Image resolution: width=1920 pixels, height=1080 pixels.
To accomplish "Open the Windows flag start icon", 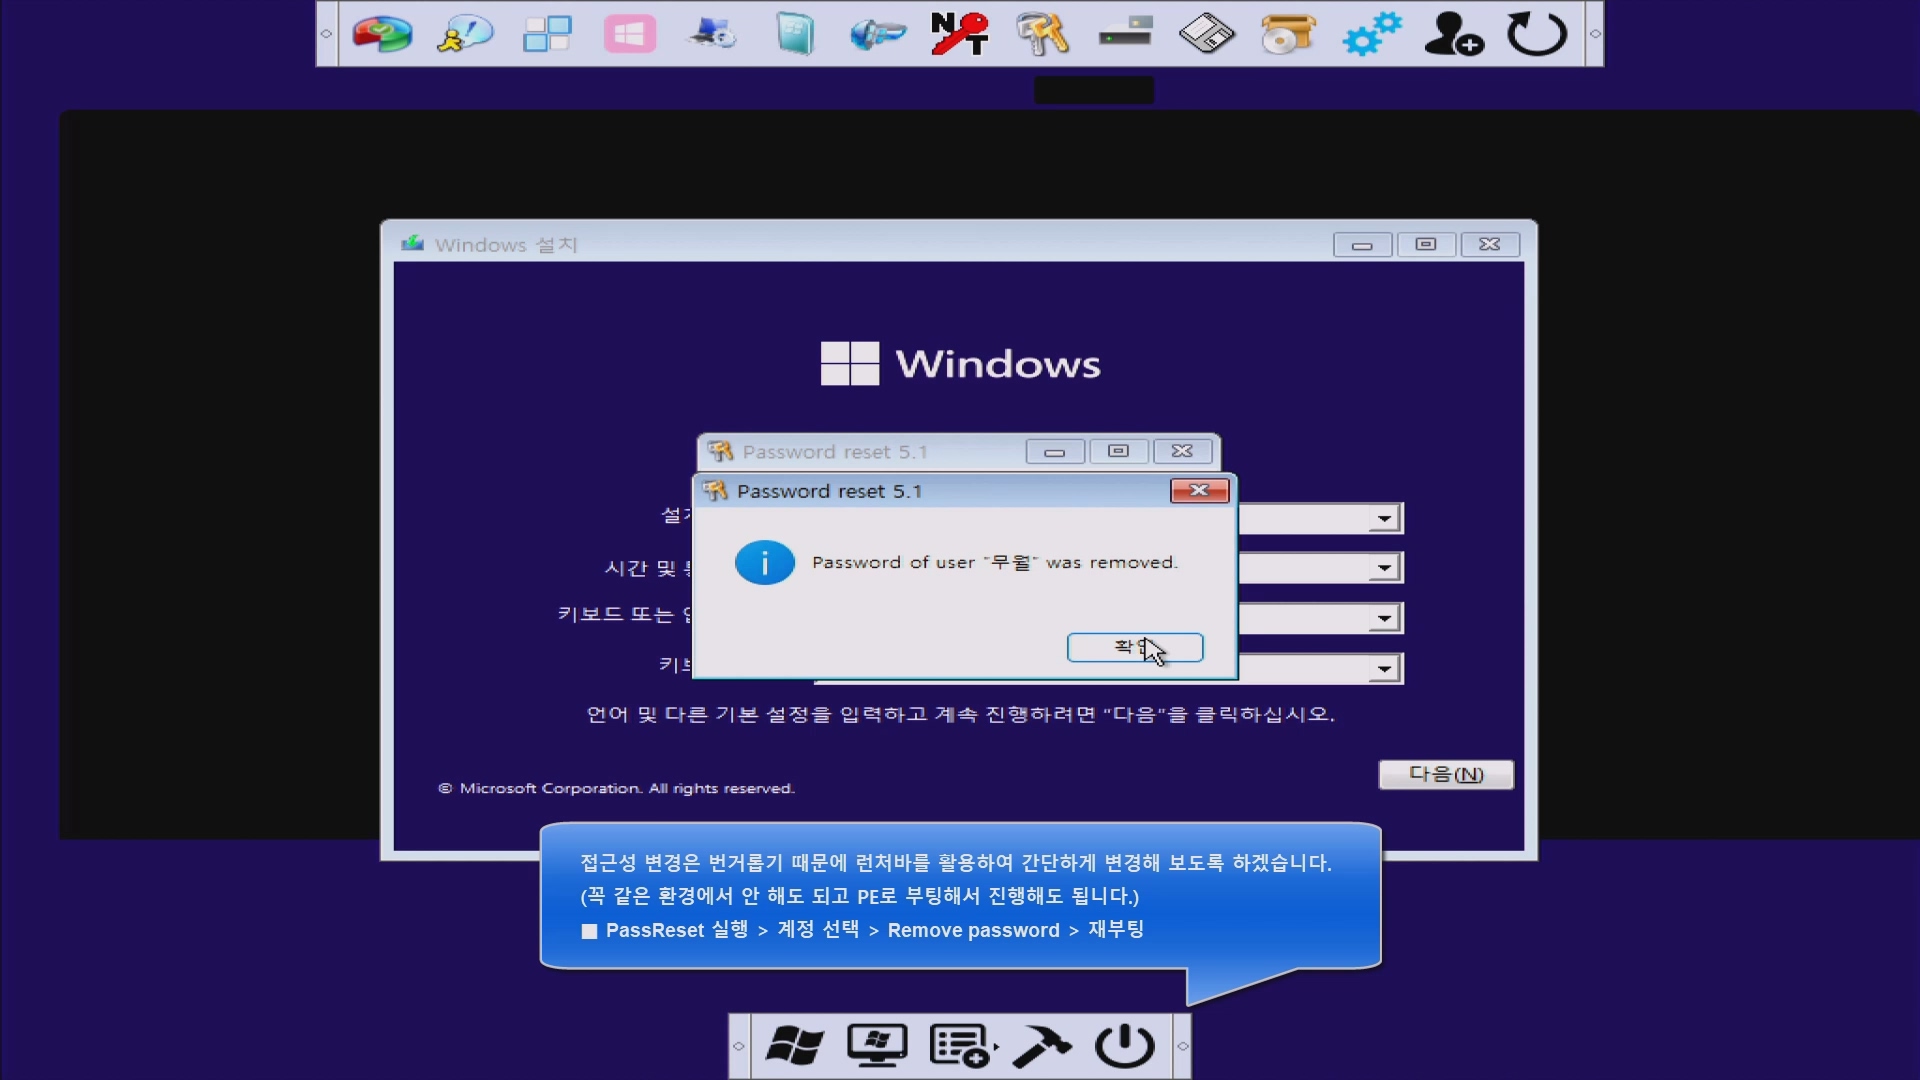I will [794, 1046].
